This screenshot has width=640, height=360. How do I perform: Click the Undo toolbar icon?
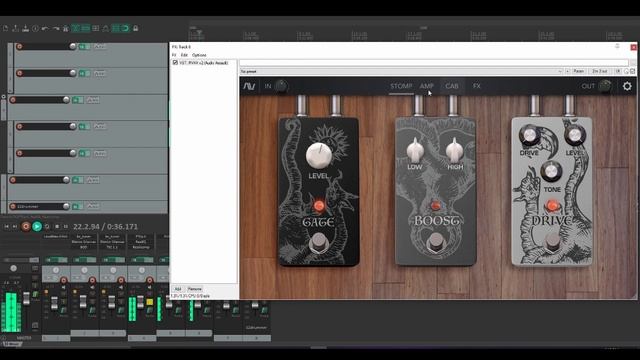pyautogui.click(x=45, y=28)
